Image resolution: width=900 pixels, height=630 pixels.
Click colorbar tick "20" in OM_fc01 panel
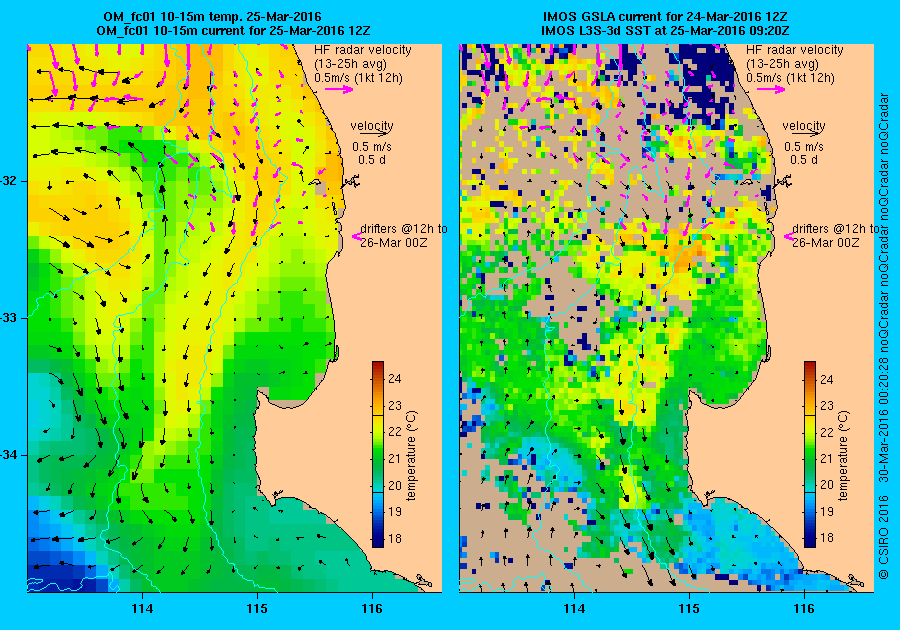click(x=395, y=485)
